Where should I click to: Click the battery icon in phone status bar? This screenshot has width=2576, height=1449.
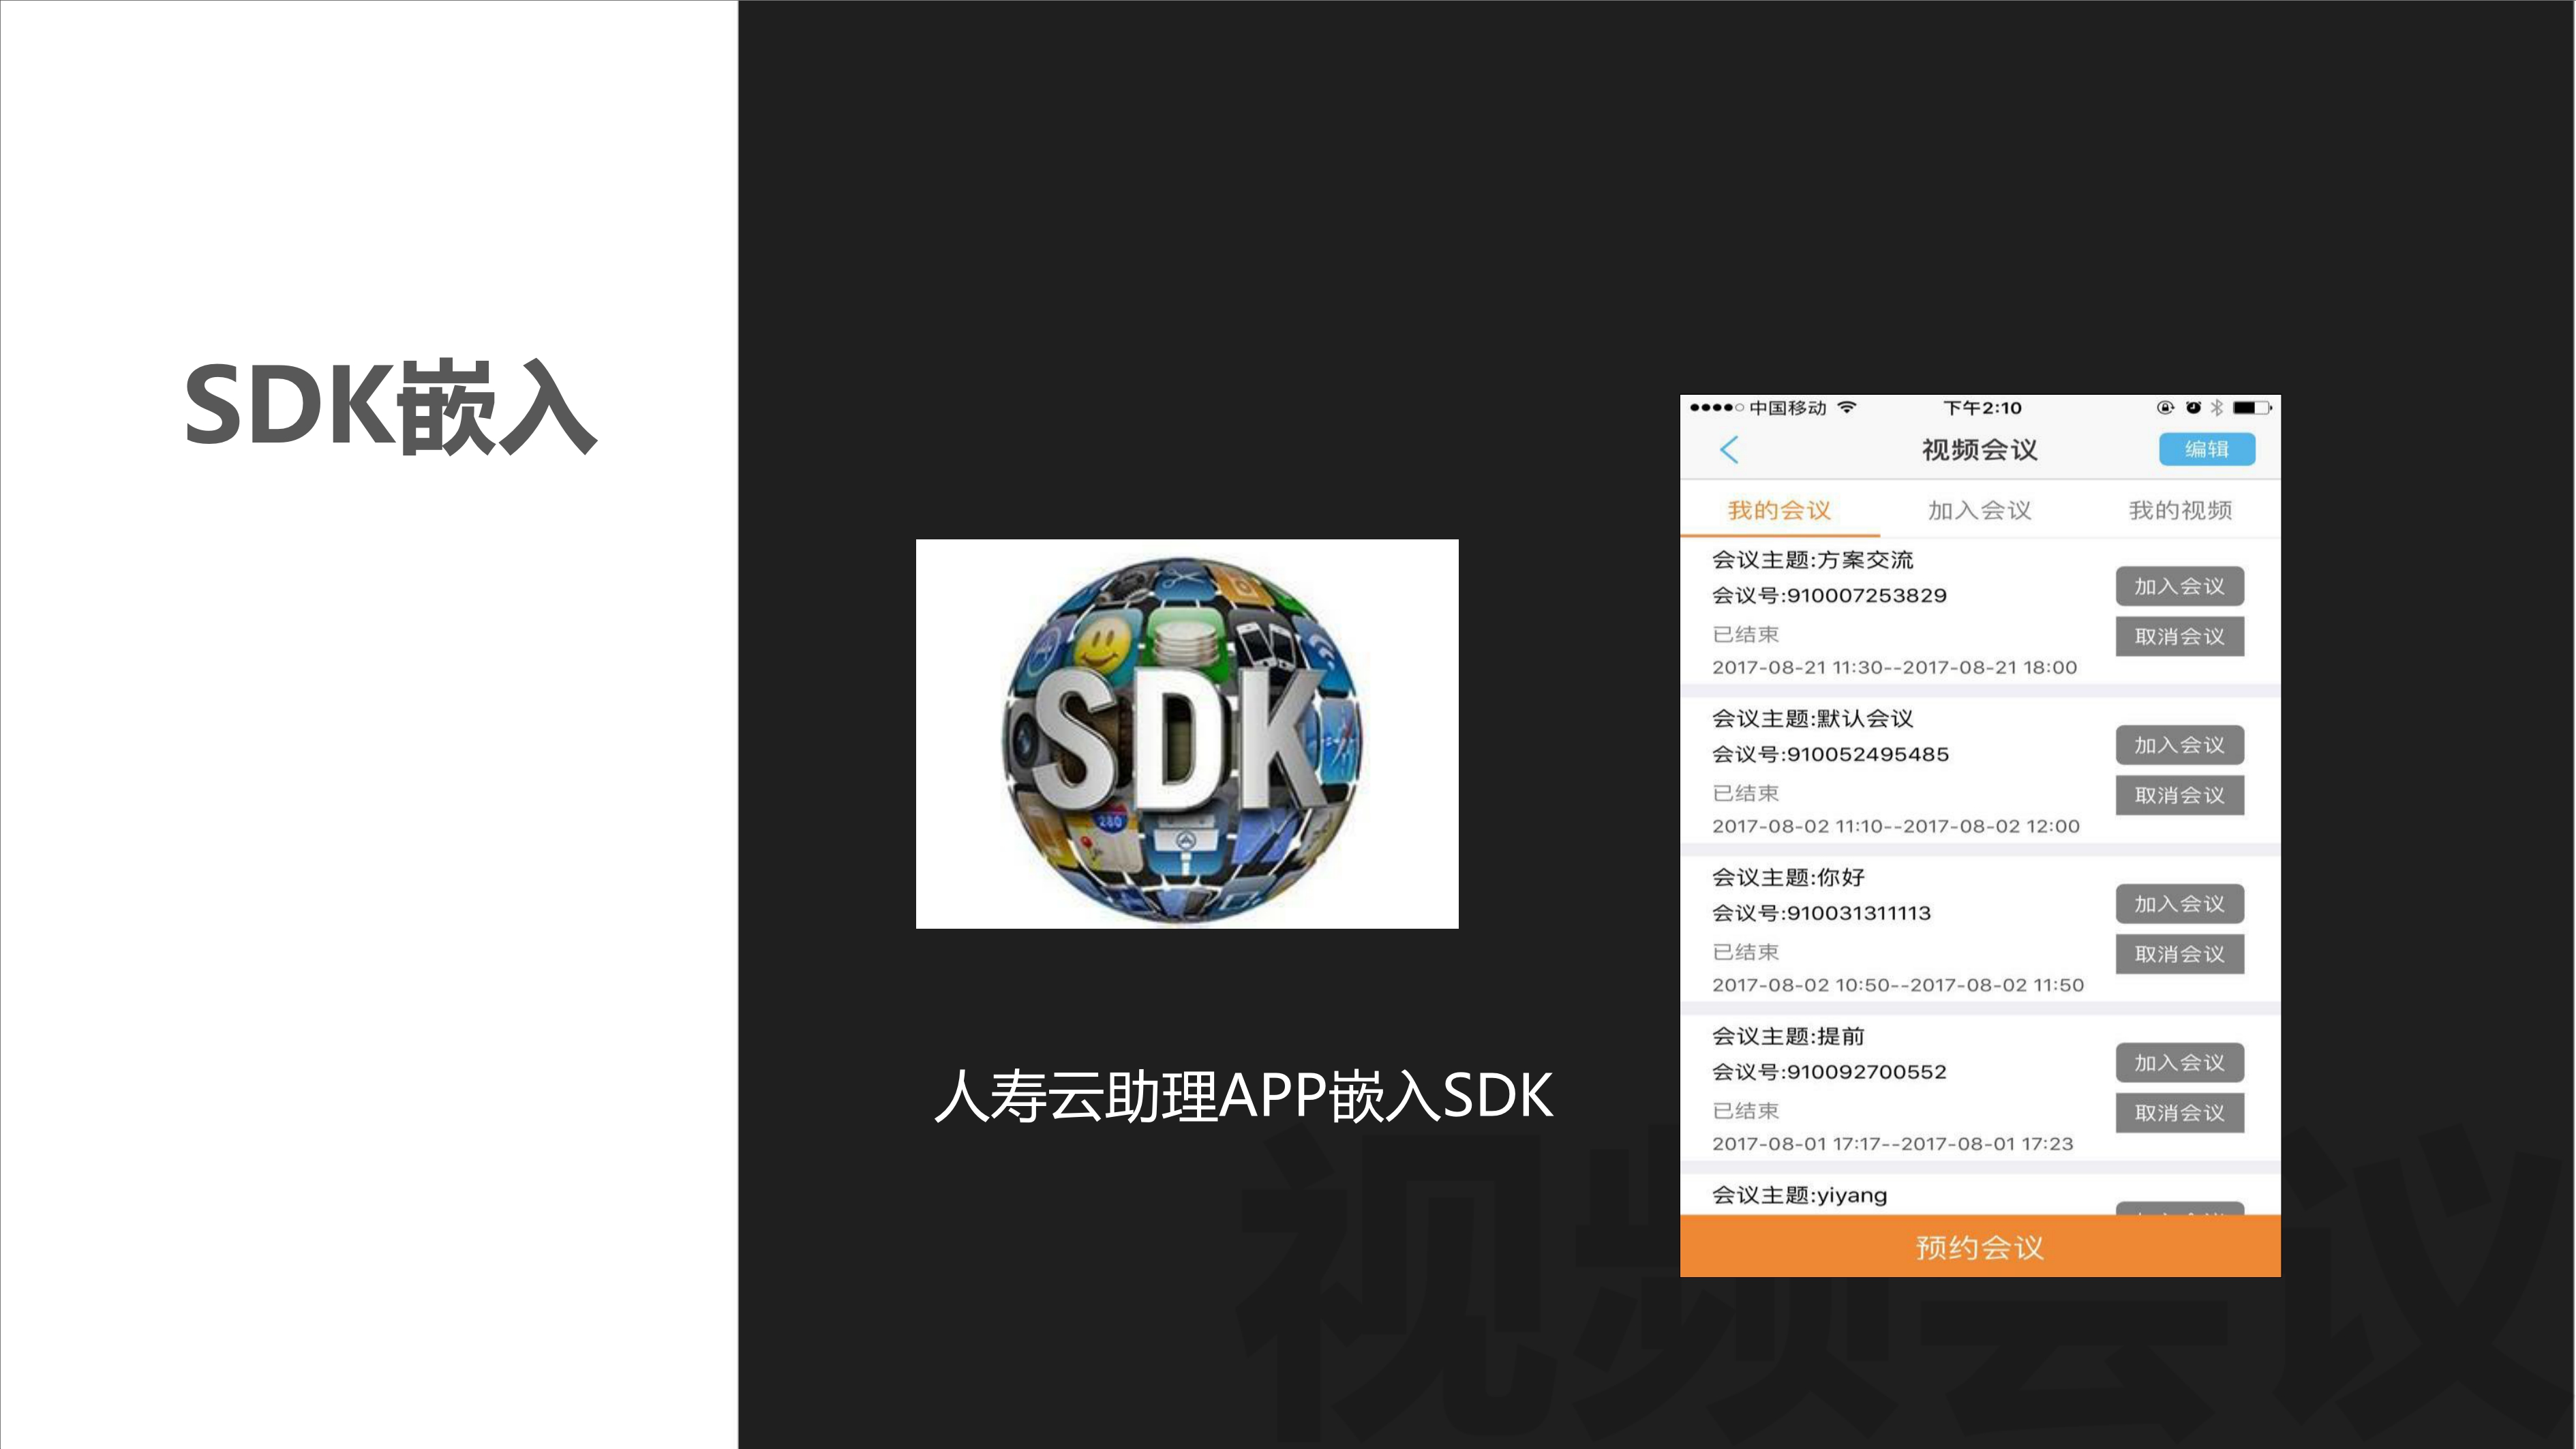2253,407
